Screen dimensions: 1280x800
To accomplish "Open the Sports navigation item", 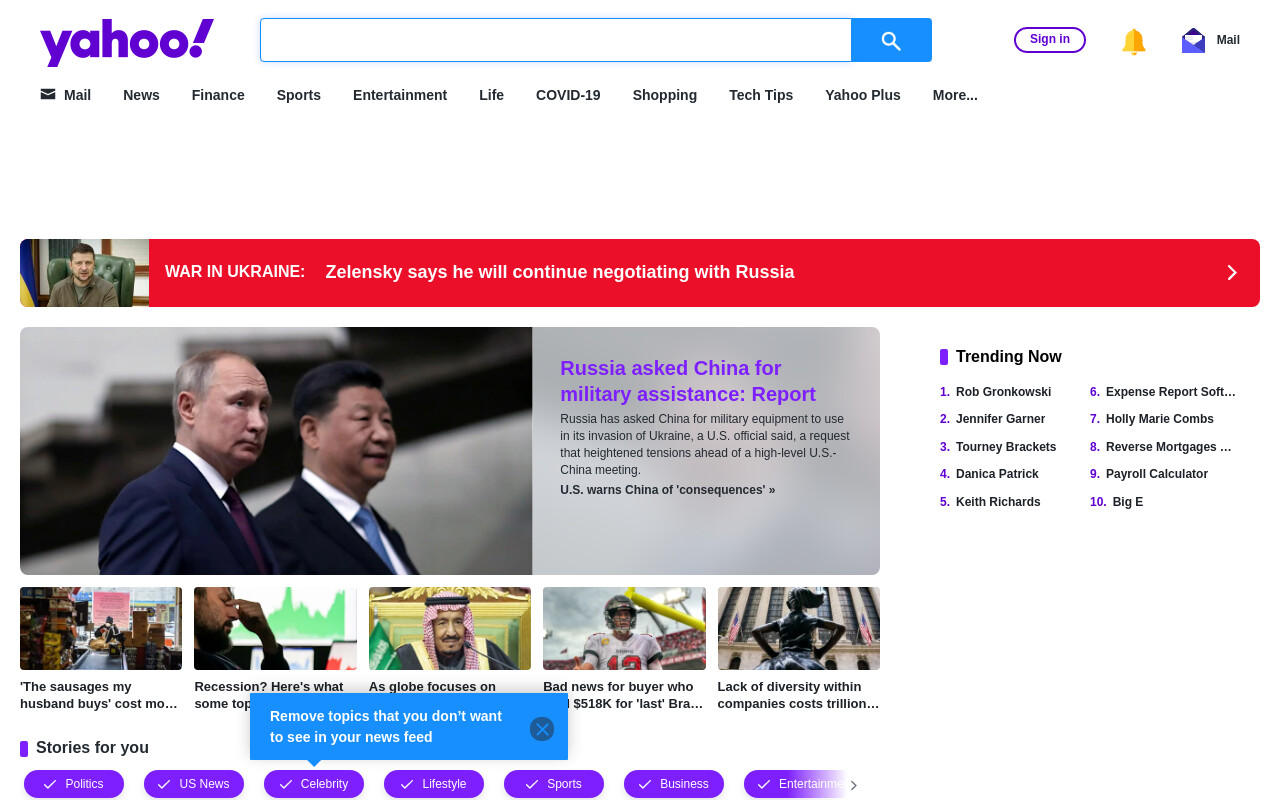I will click(x=299, y=95).
